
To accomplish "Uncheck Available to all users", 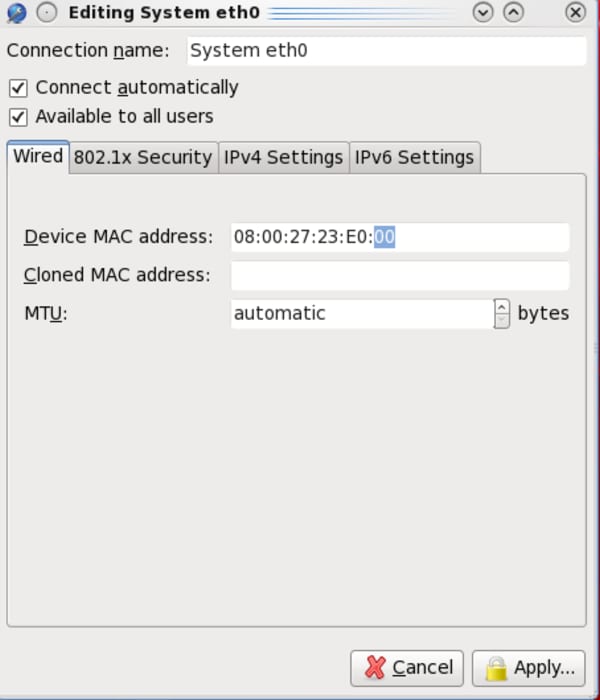I will (x=18, y=117).
